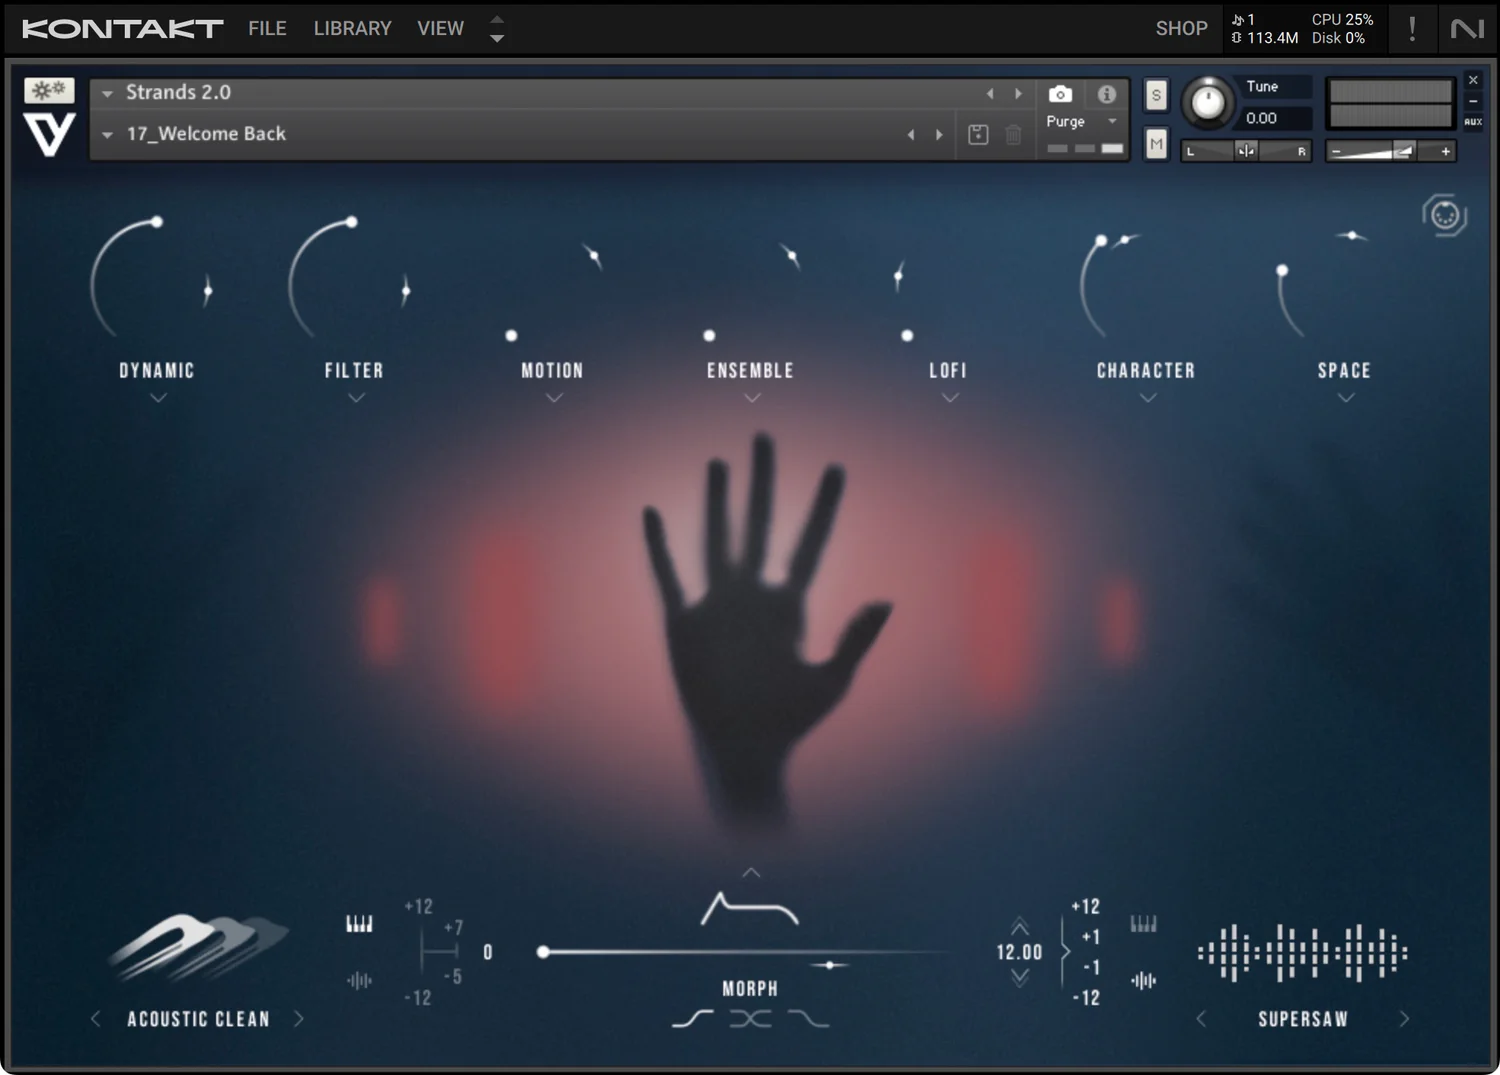
Task: Click the save snapshot floppy disk icon
Action: (x=978, y=133)
